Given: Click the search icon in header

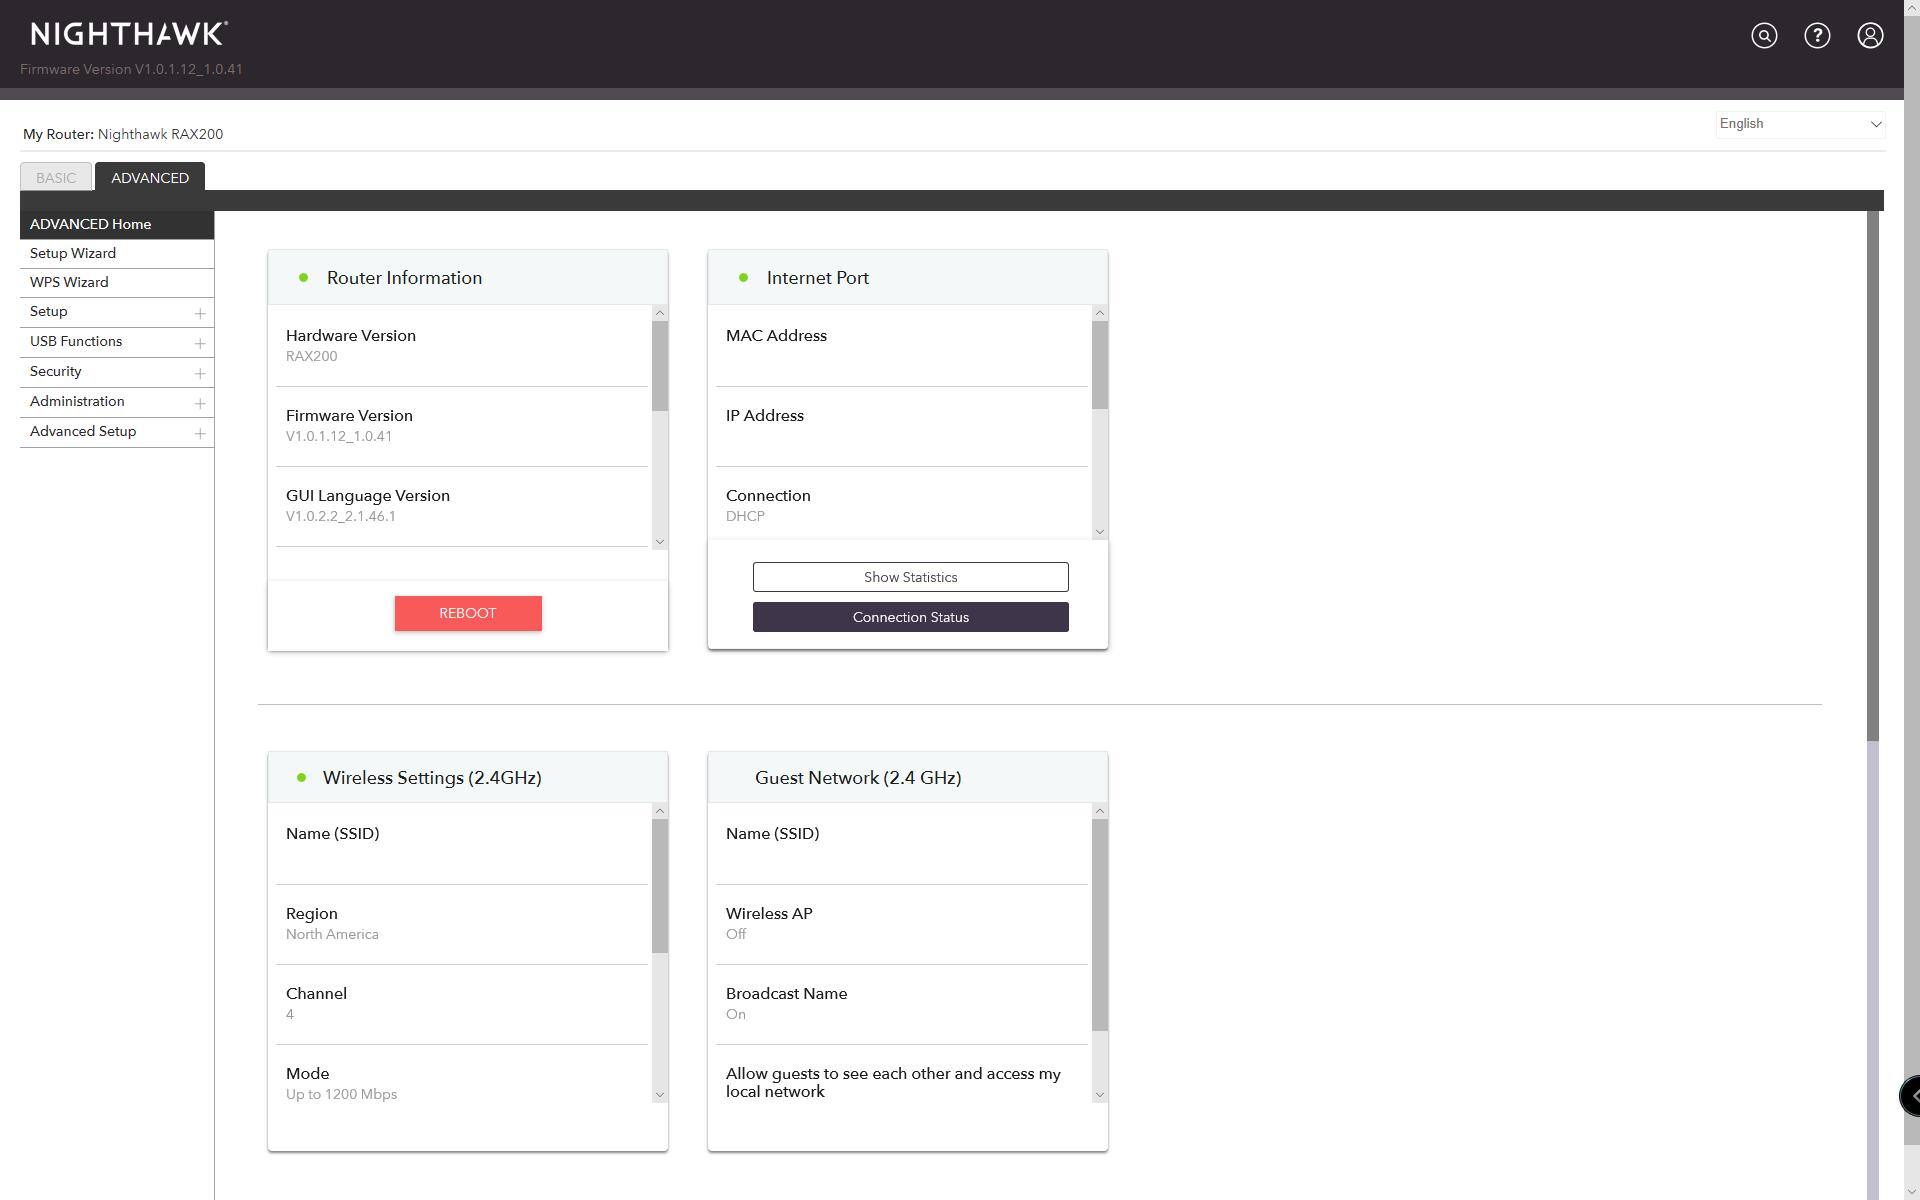Looking at the screenshot, I should (x=1764, y=36).
